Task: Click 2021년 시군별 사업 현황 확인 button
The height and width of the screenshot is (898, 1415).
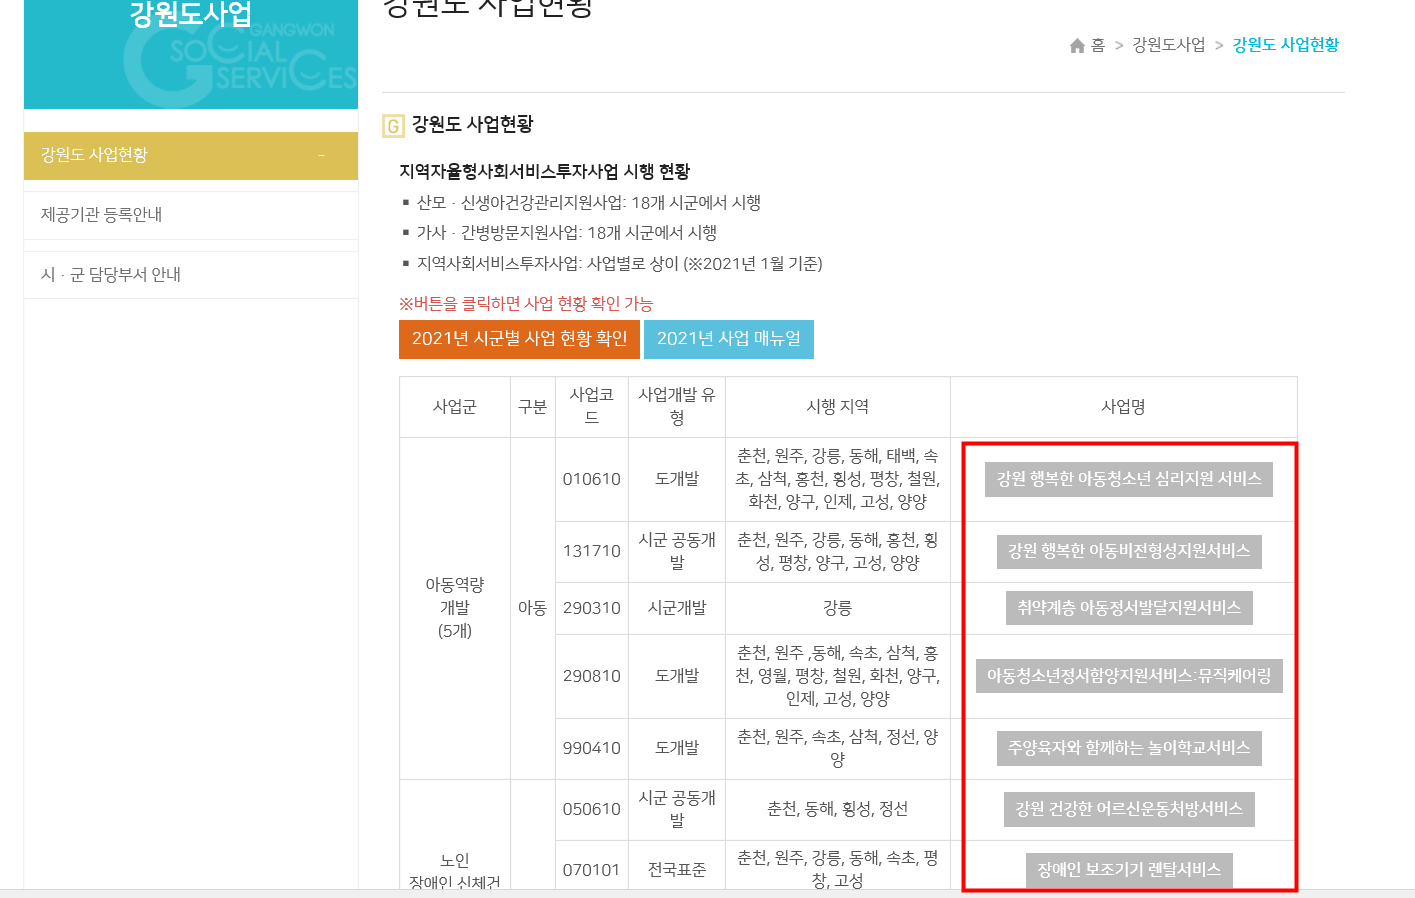Action: point(519,339)
